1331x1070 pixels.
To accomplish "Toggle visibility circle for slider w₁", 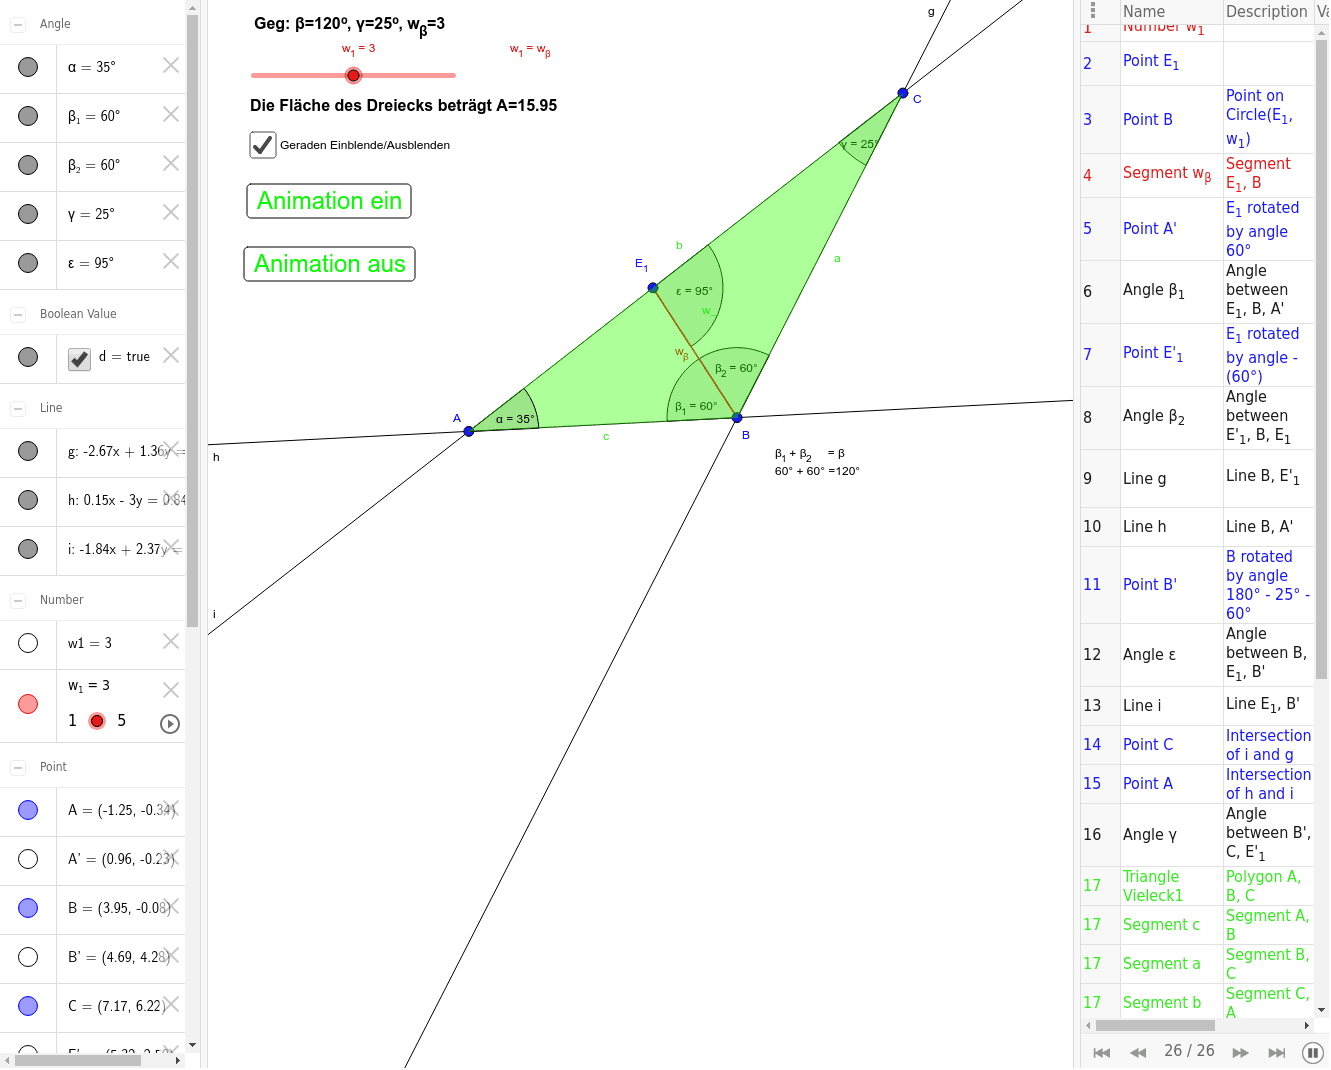I will [x=28, y=704].
